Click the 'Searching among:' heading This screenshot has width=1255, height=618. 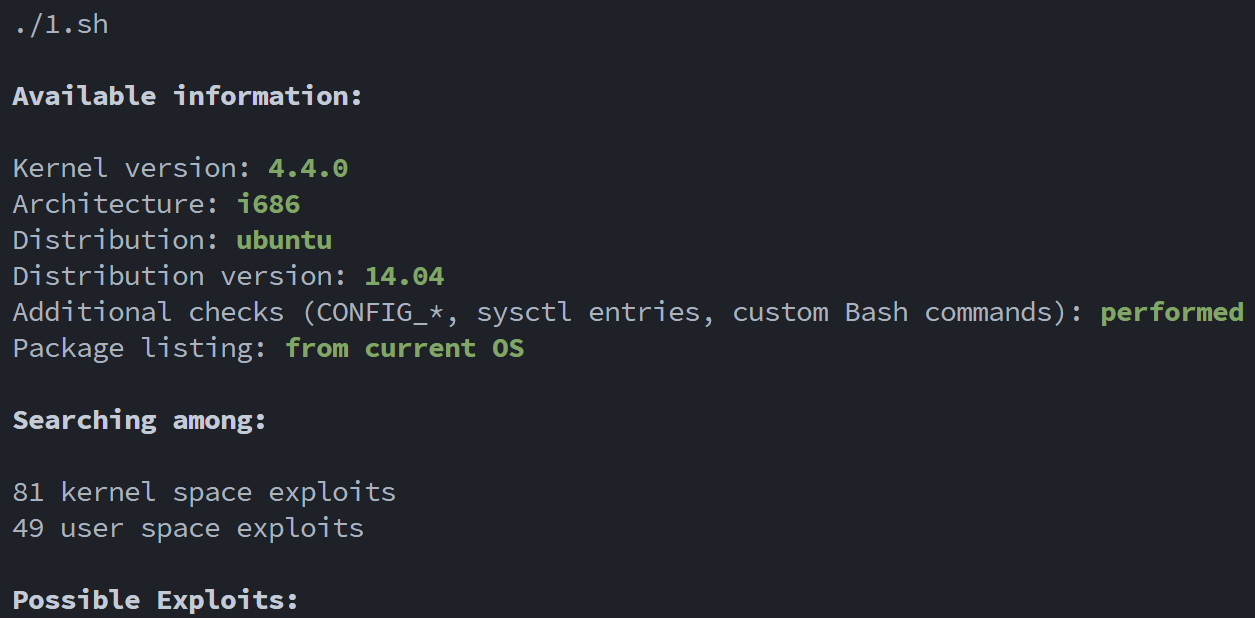click(139, 420)
